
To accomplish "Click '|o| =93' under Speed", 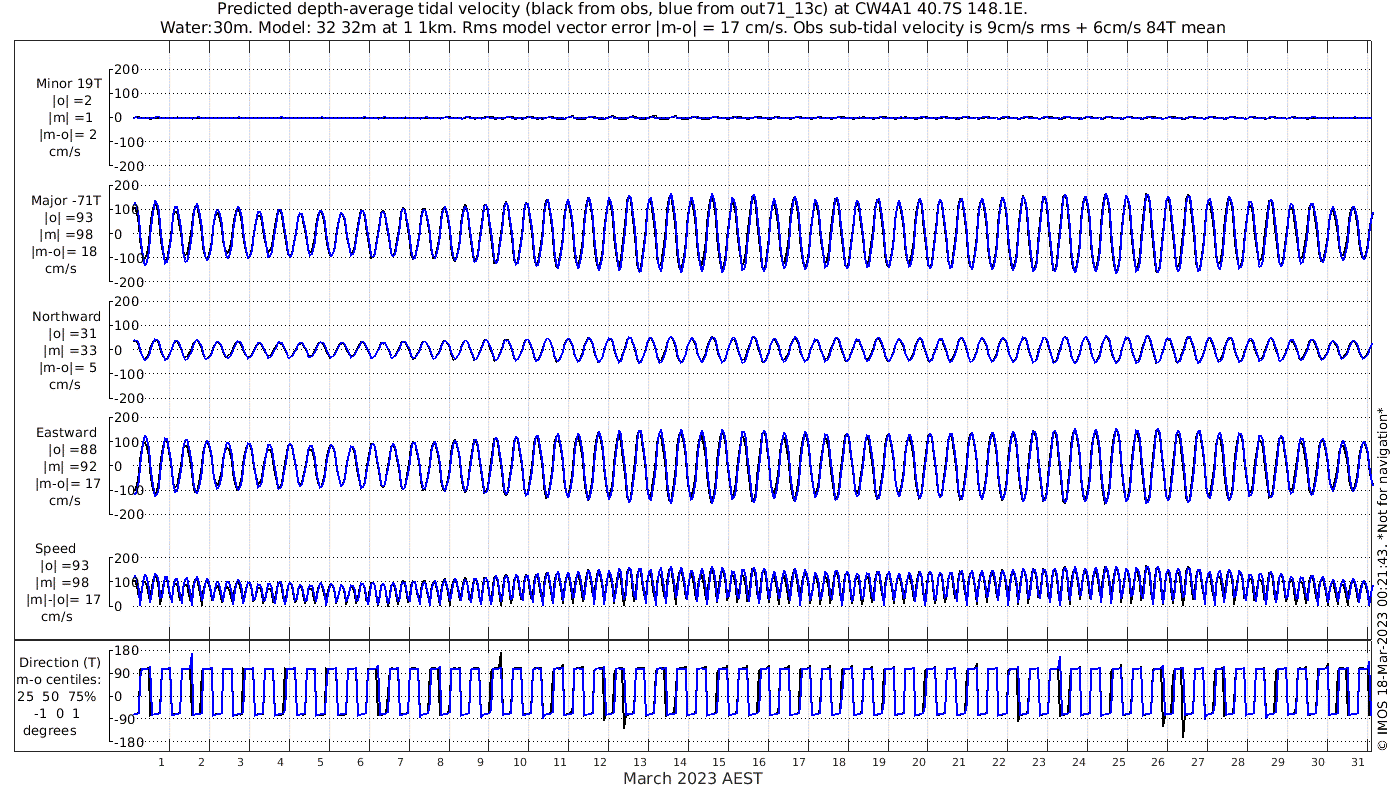I will pos(64,566).
